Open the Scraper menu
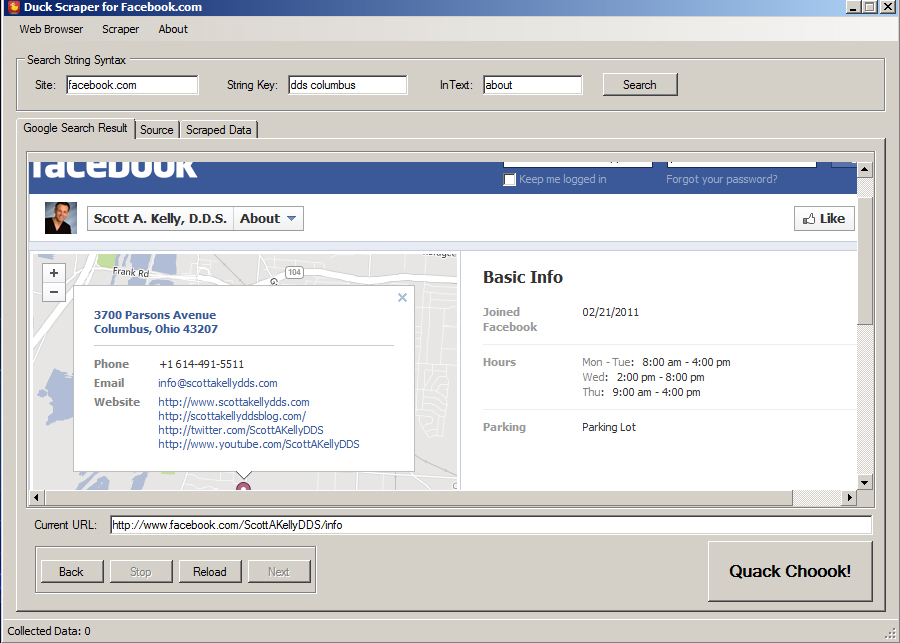The width and height of the screenshot is (900, 643). click(x=121, y=29)
